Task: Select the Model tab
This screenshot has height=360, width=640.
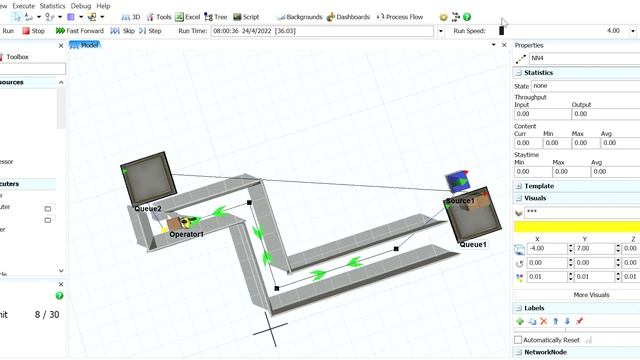Action: [x=85, y=45]
